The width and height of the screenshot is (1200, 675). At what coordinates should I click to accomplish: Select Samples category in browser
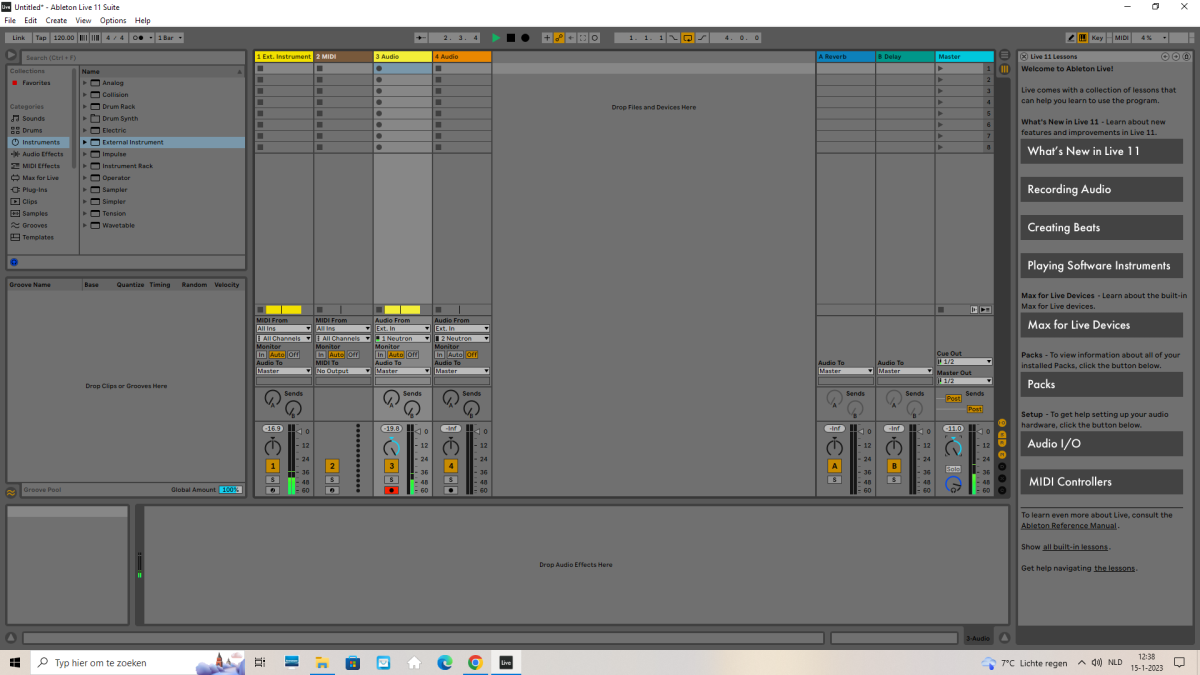pyautogui.click(x=35, y=213)
